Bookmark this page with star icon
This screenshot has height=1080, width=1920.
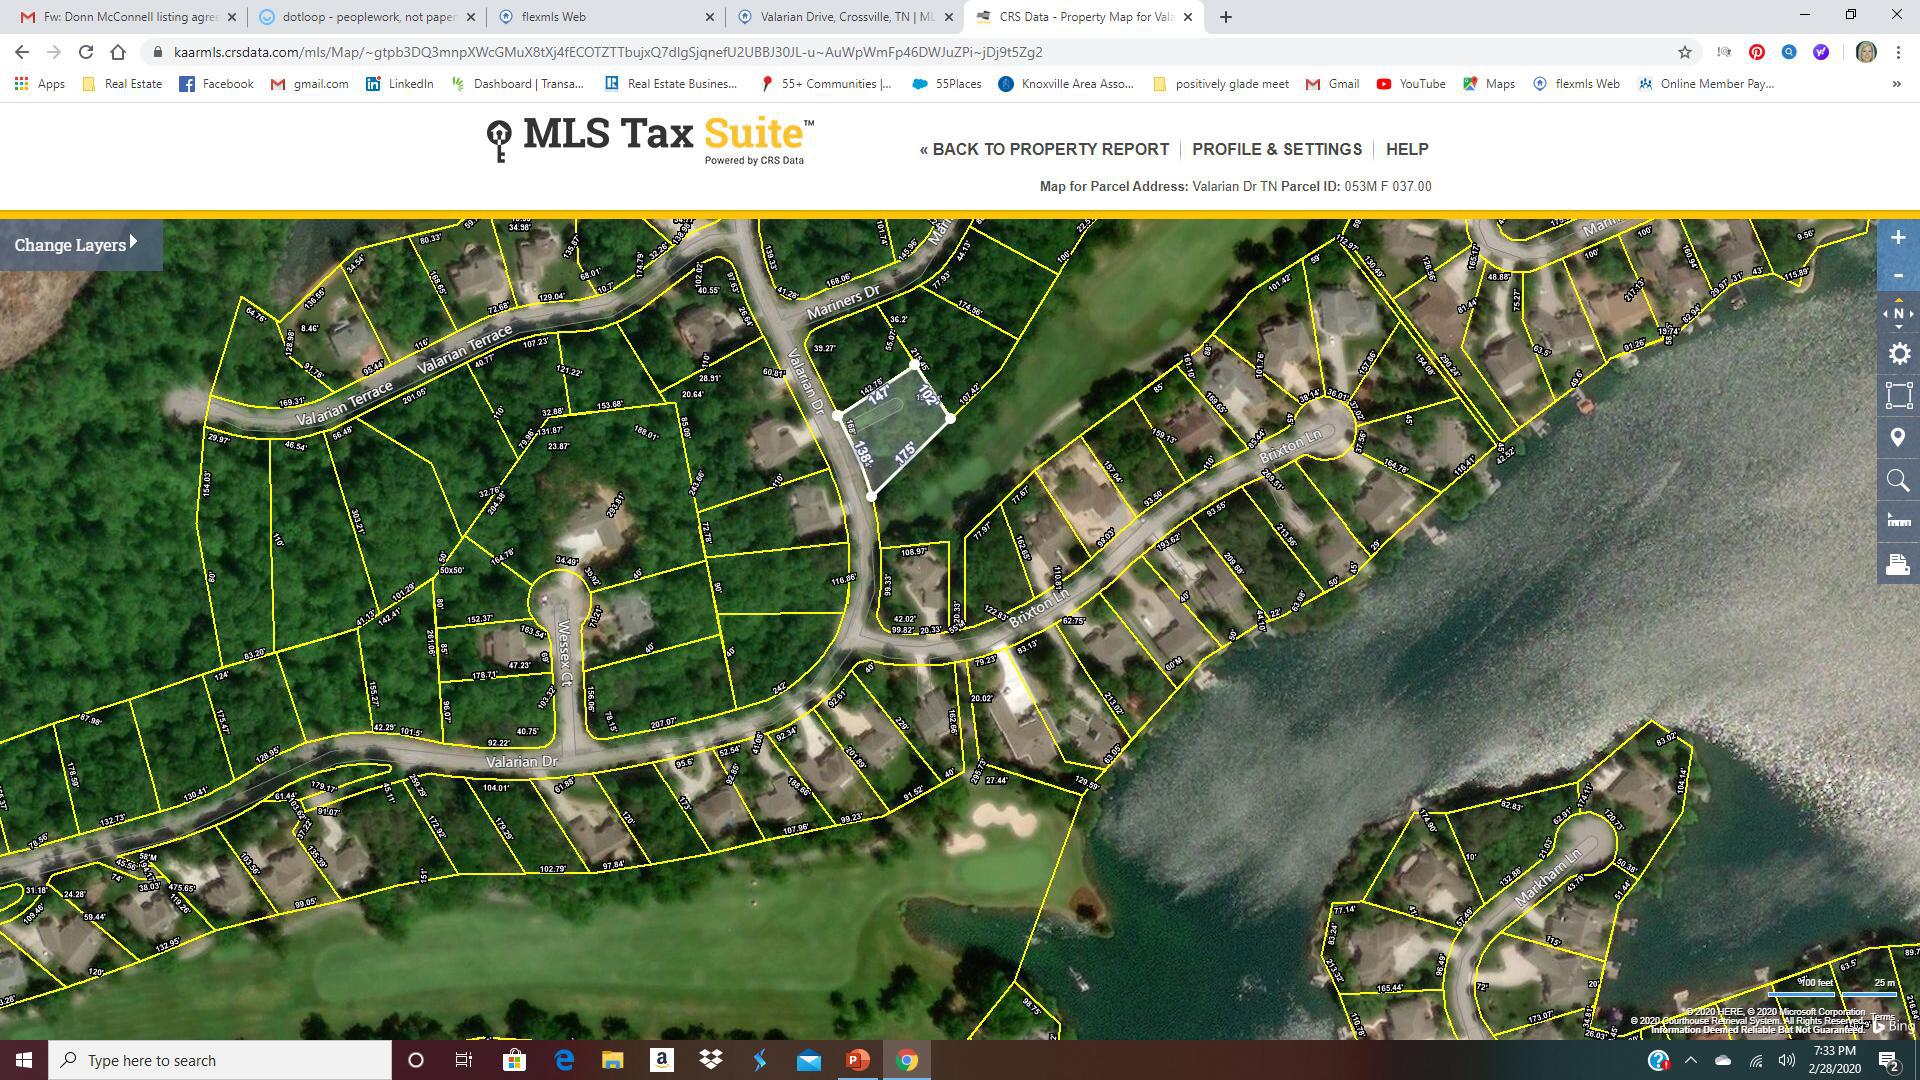pos(1685,52)
